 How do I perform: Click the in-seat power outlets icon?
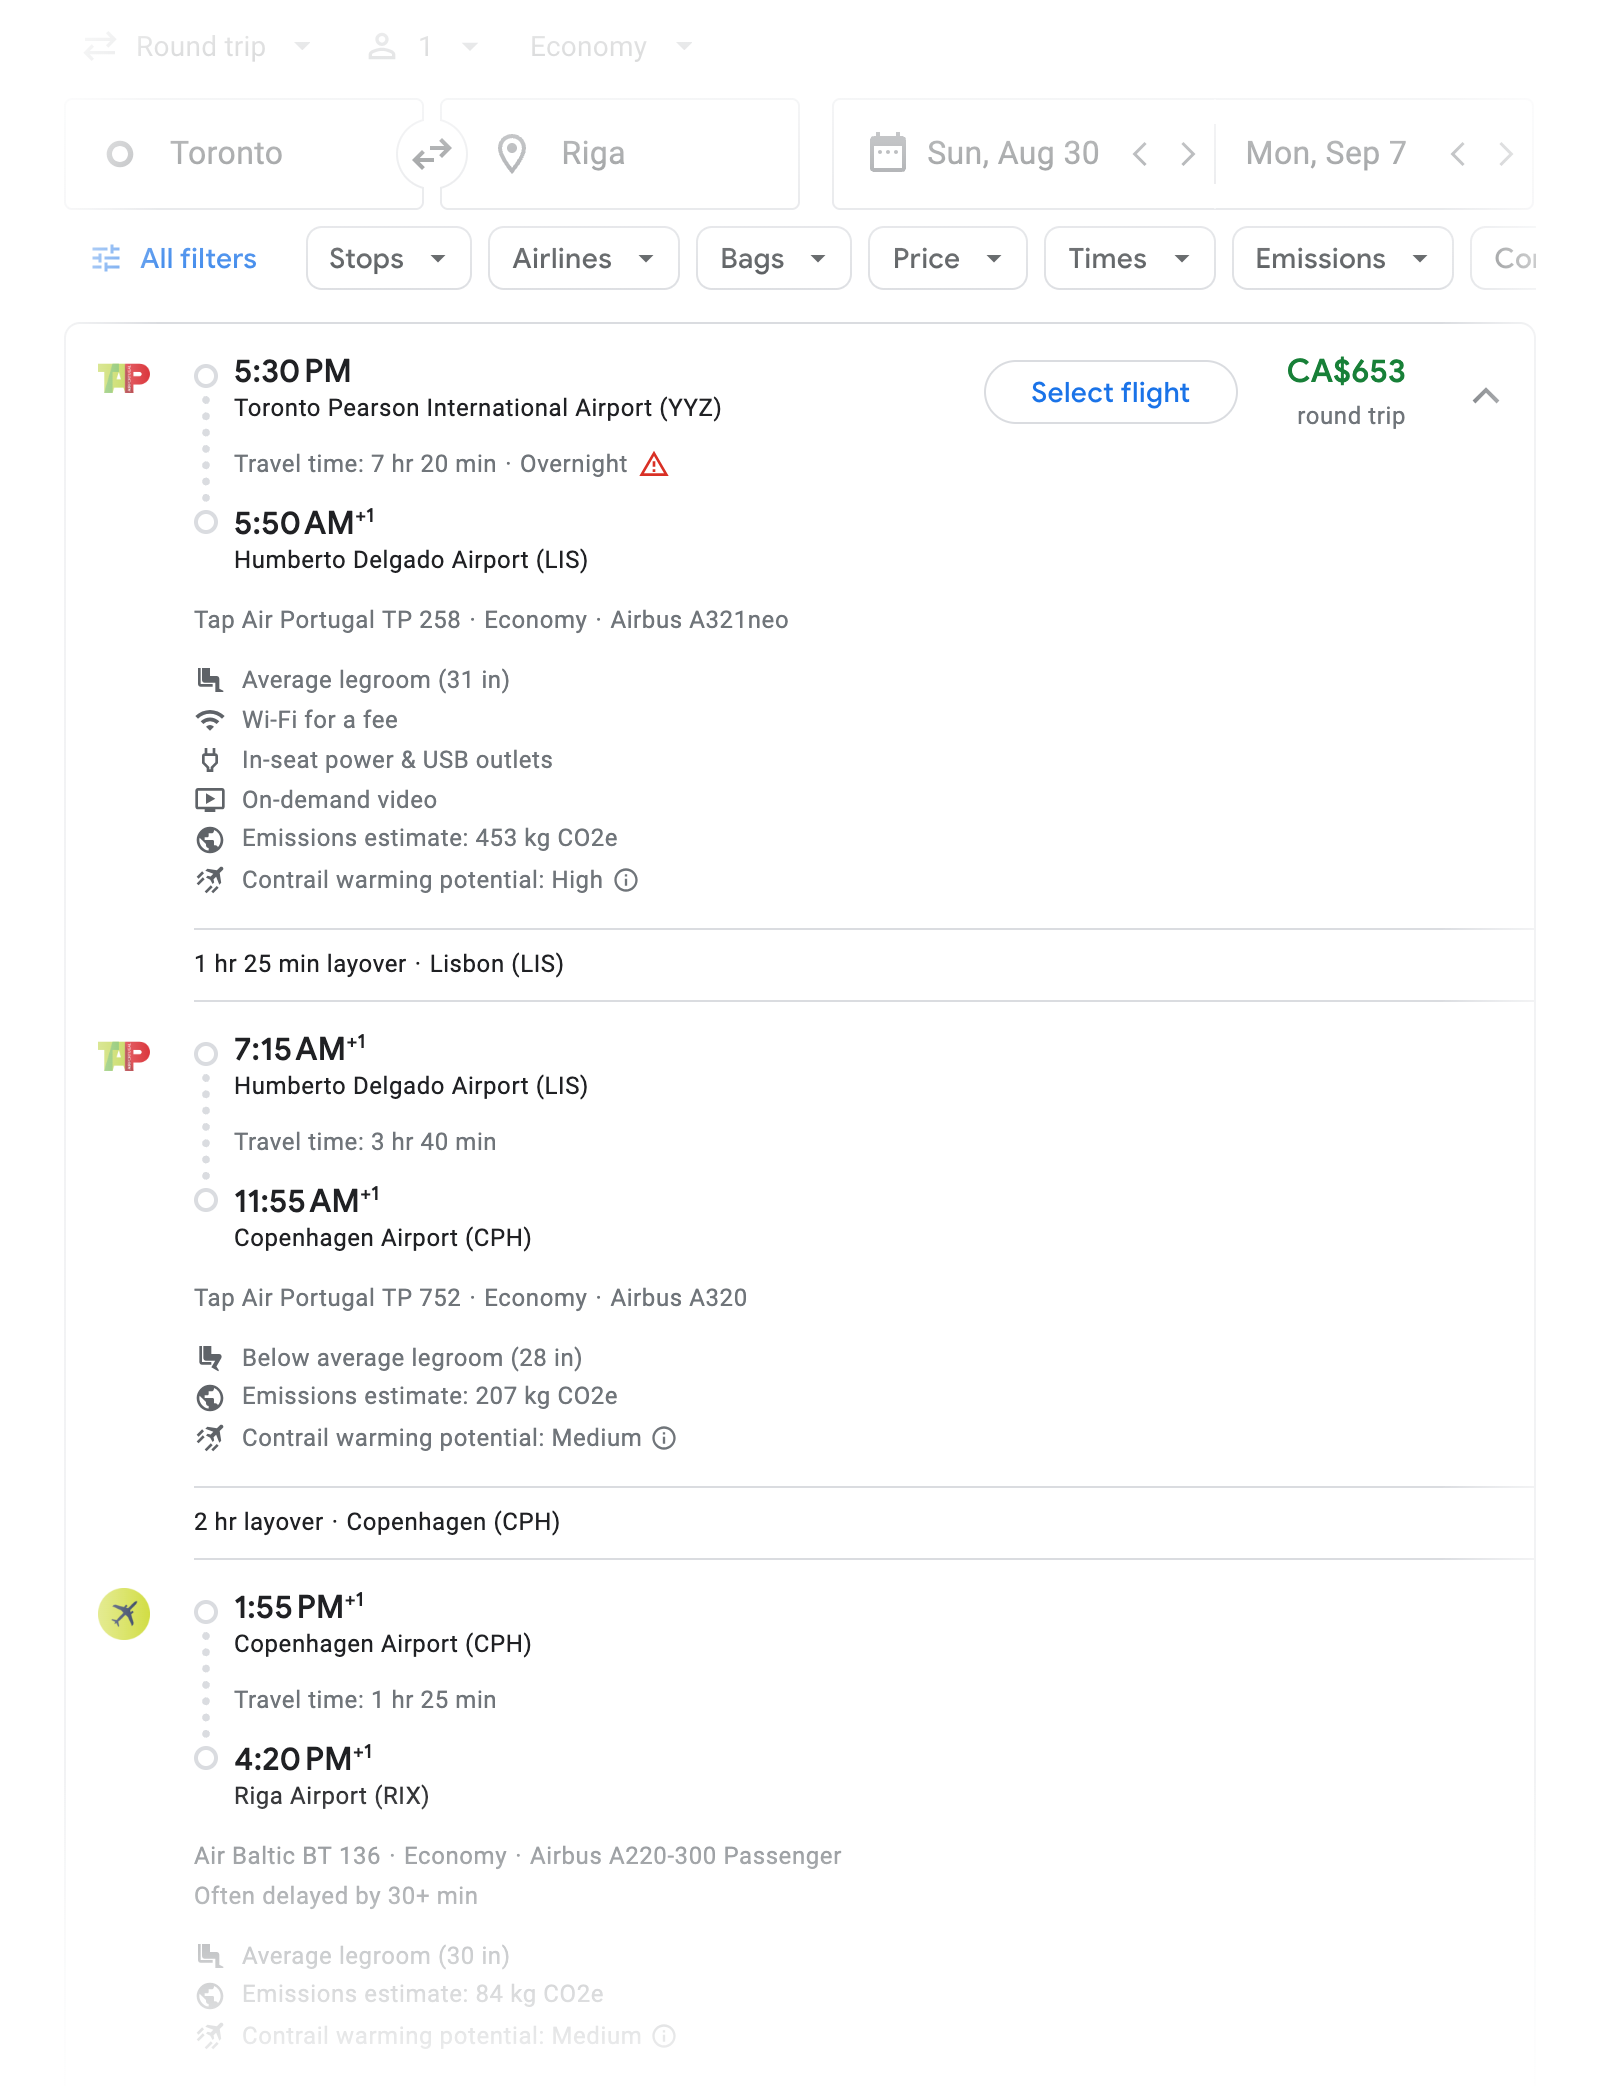(211, 759)
